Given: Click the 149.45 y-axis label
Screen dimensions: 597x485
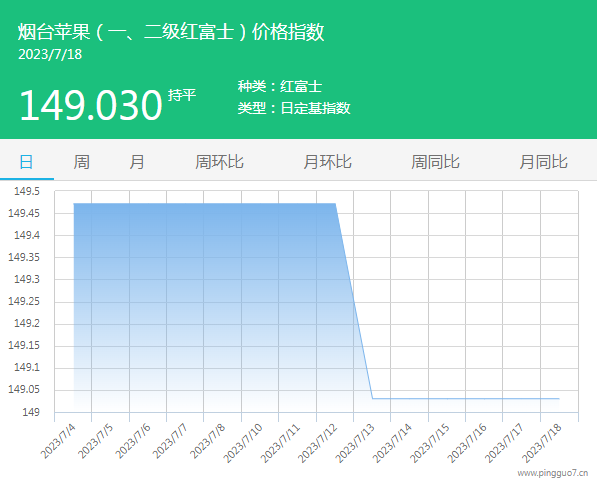Looking at the screenshot, I should pyautogui.click(x=24, y=213).
